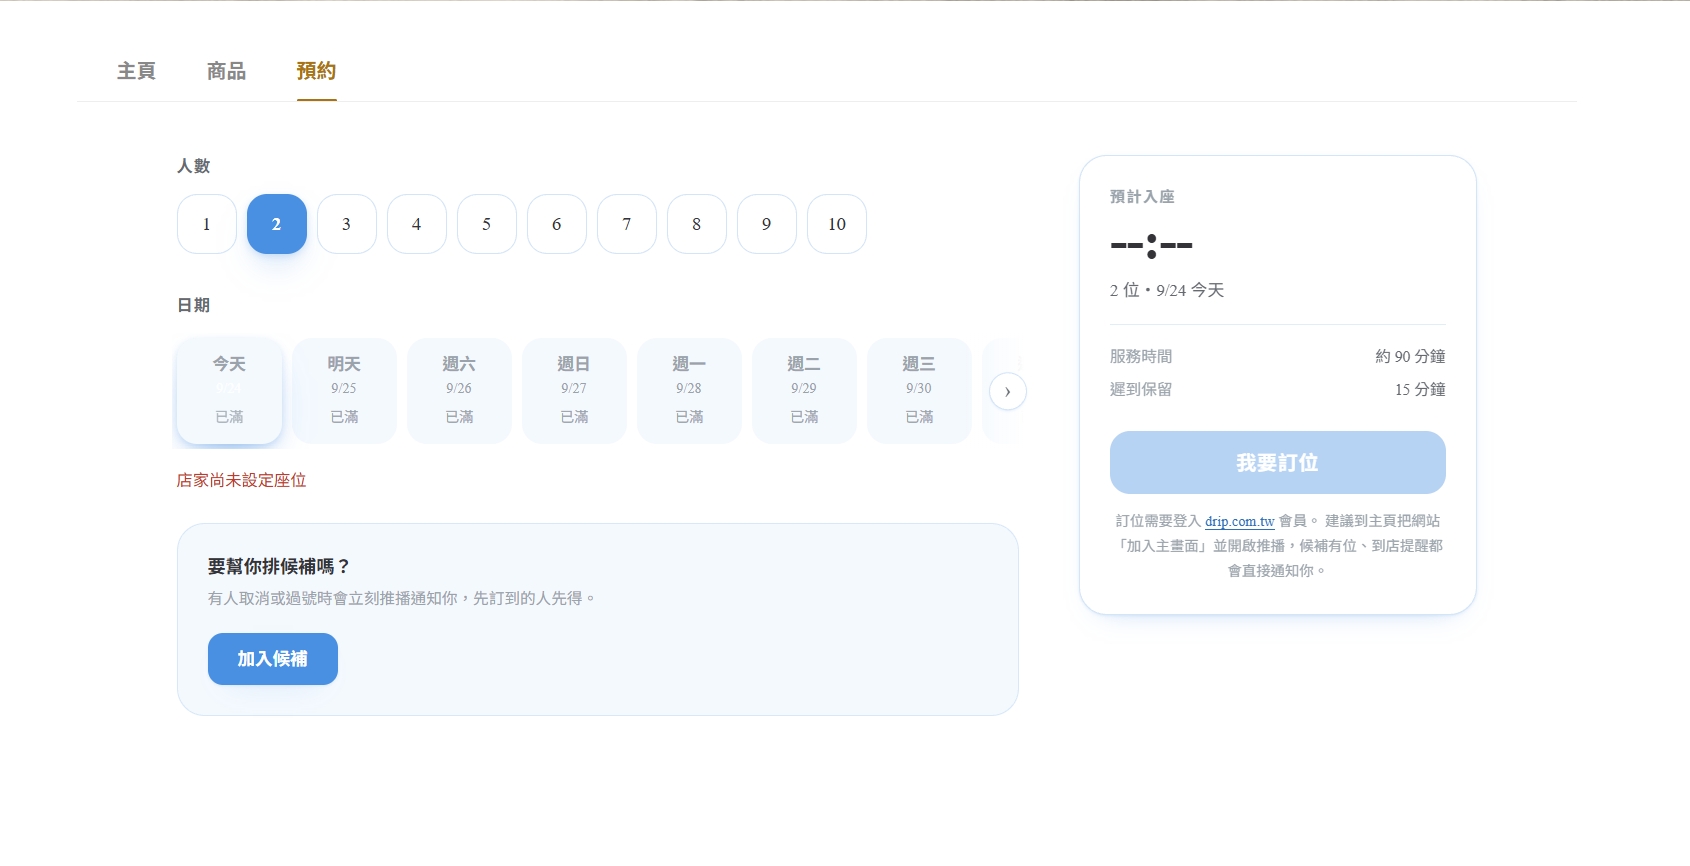Viewport: 1690px width, 866px height.
Task: Choose party size 1
Action: pos(207,224)
